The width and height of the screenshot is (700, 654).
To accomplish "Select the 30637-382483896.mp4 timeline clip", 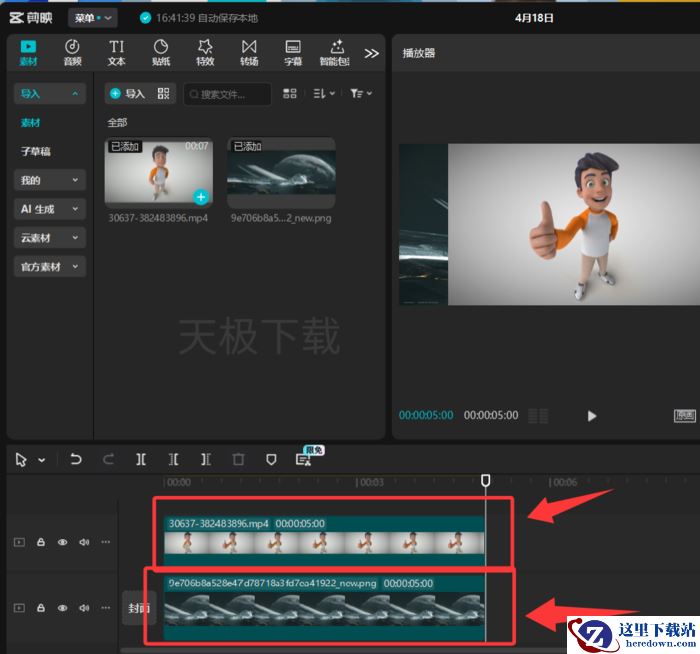I will coord(324,541).
